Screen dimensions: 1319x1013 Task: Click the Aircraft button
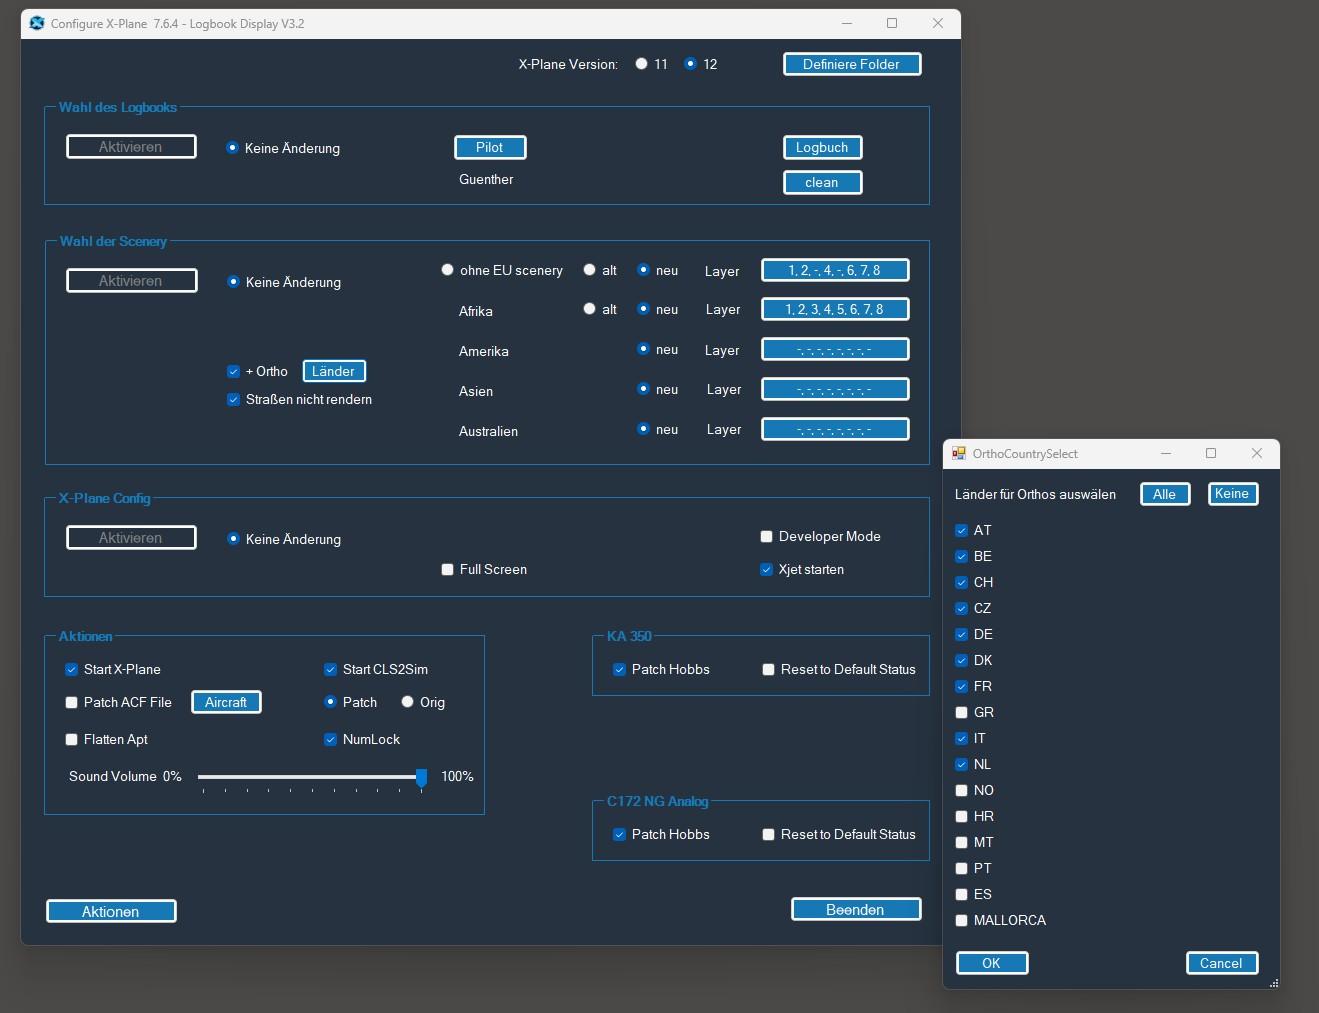(226, 702)
